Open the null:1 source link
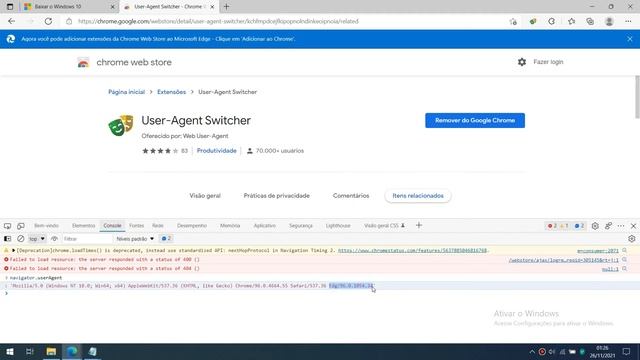This screenshot has height=360, width=640. click(x=610, y=269)
